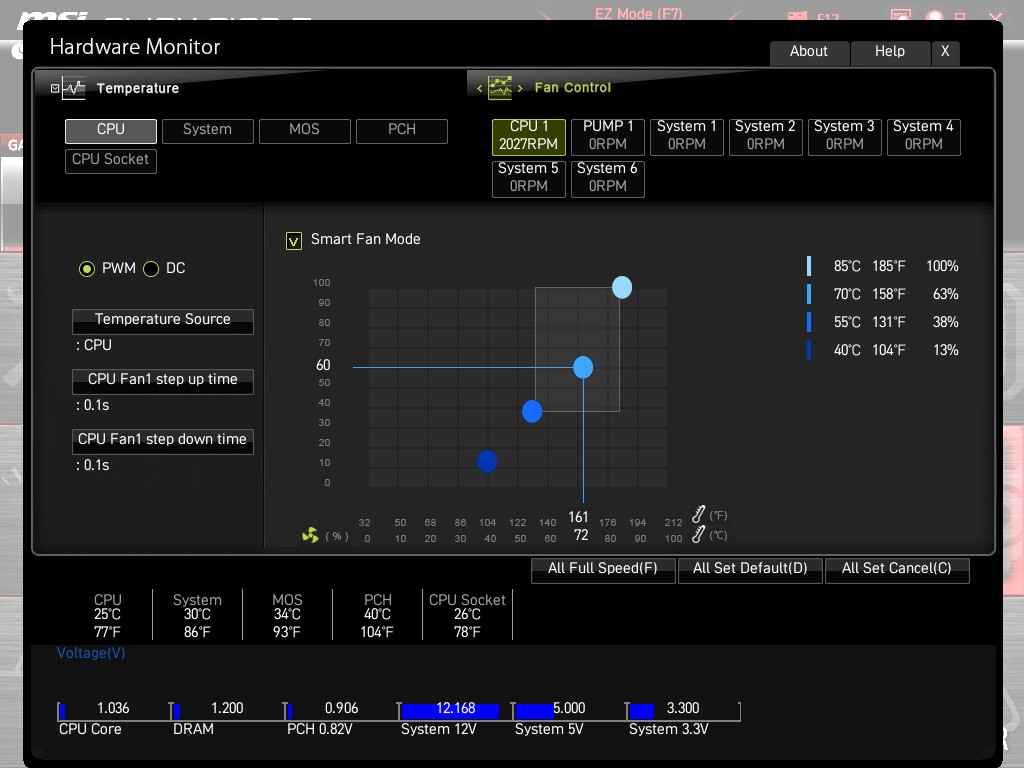The image size is (1024, 768).
Task: Click the Fahrenheit thermometer icon
Action: [x=698, y=515]
